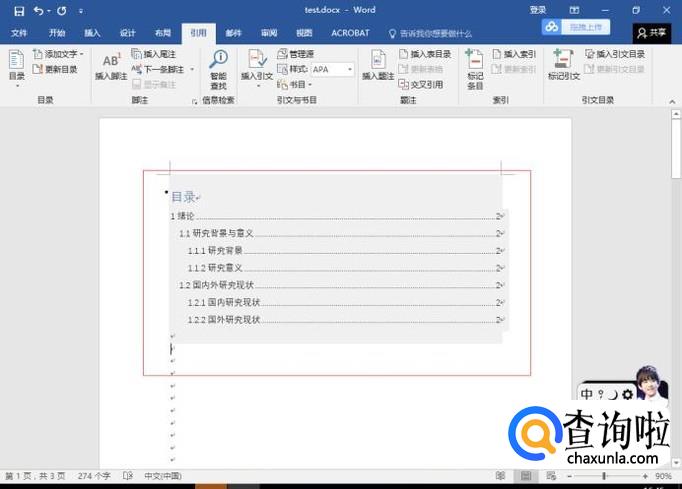Click the vertical scrollbar down arrow
Viewport: 682px width, 489px height.
675,463
